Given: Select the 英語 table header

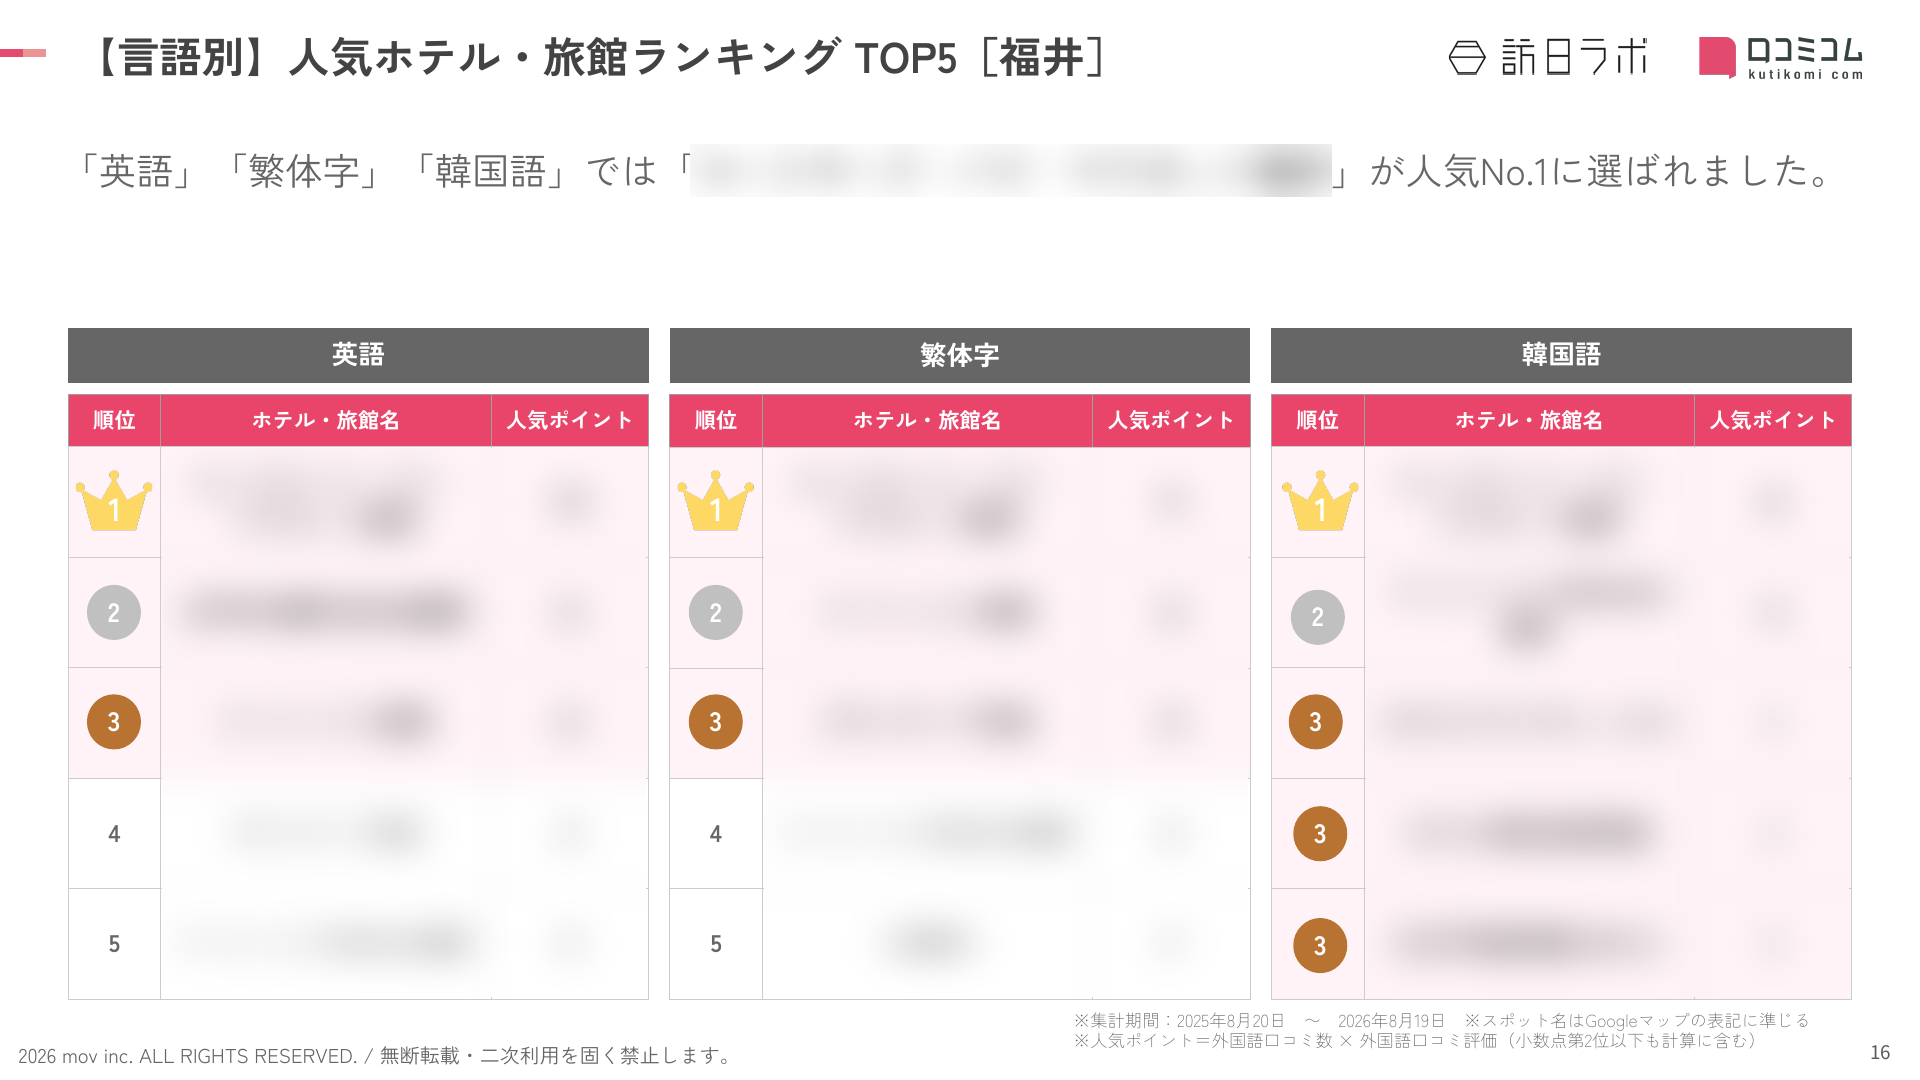Looking at the screenshot, I should (358, 355).
